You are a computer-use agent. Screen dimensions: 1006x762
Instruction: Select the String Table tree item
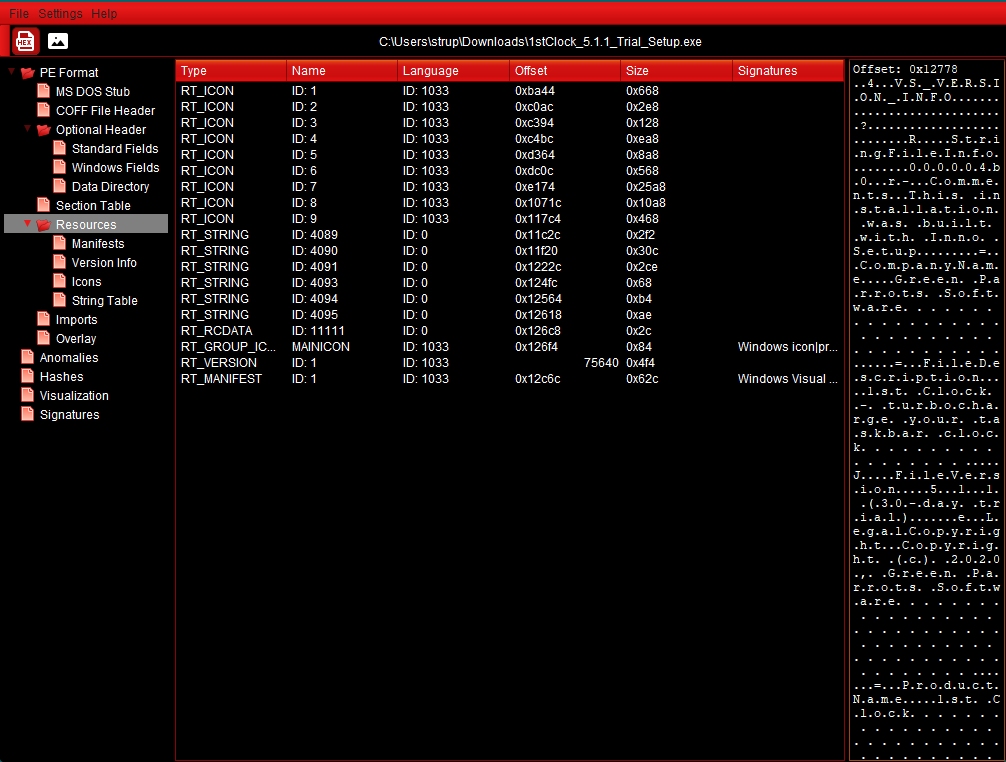coord(105,301)
